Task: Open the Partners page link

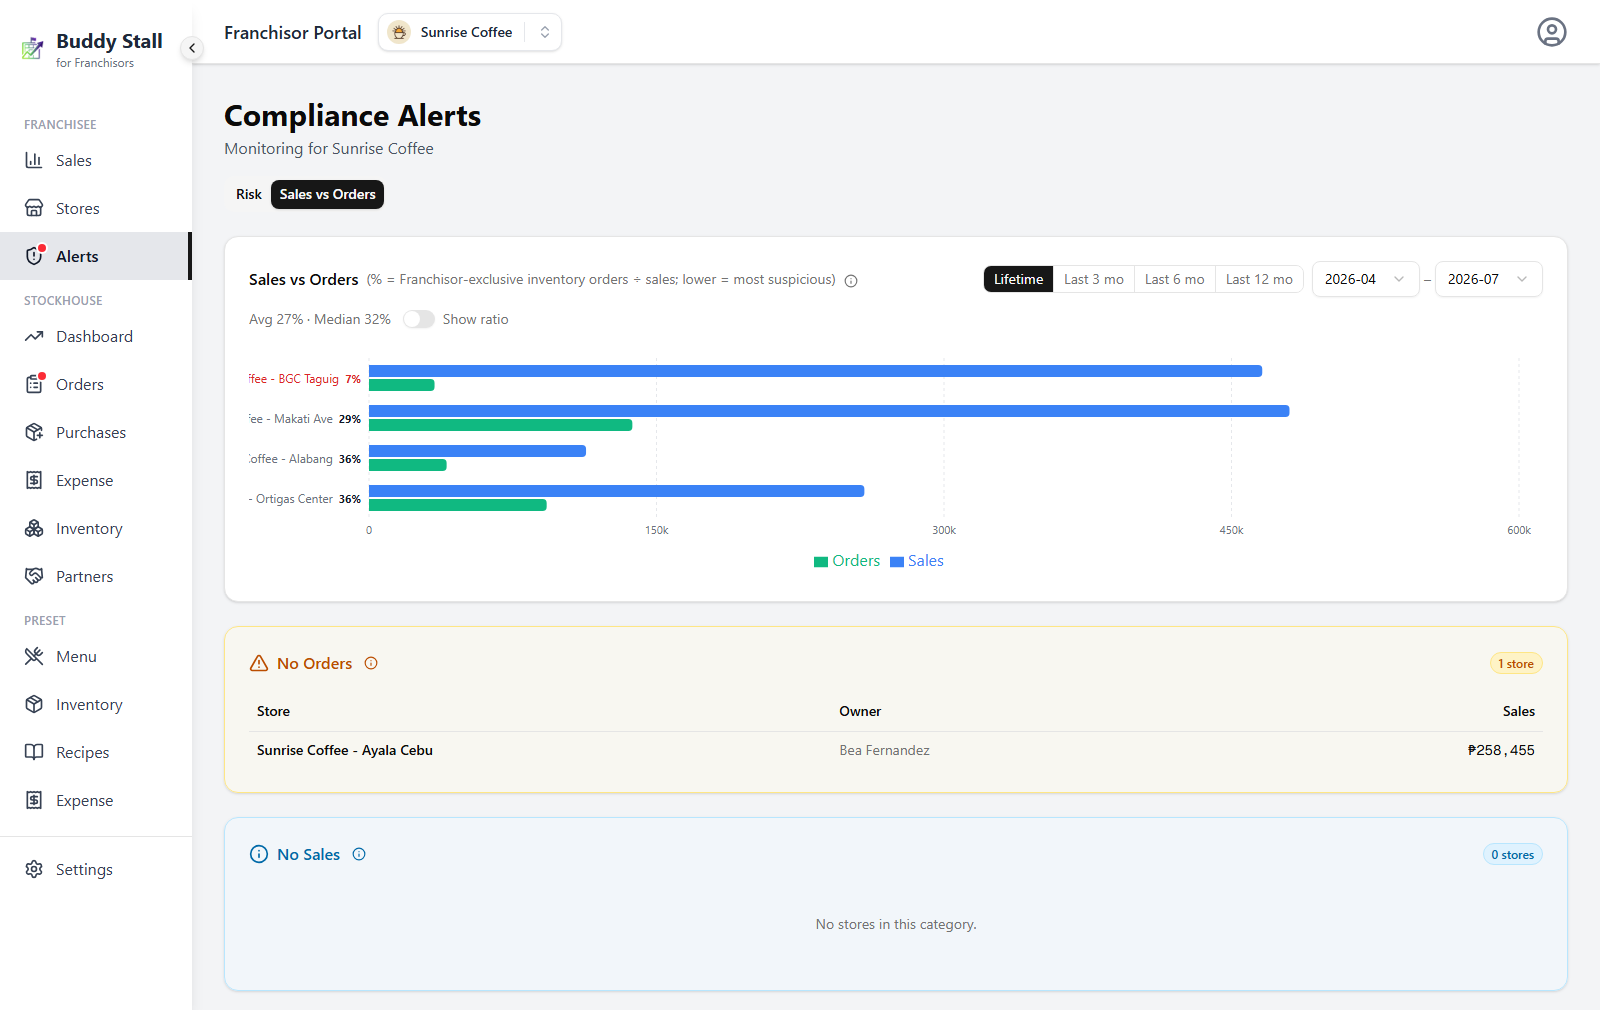Action: point(96,576)
